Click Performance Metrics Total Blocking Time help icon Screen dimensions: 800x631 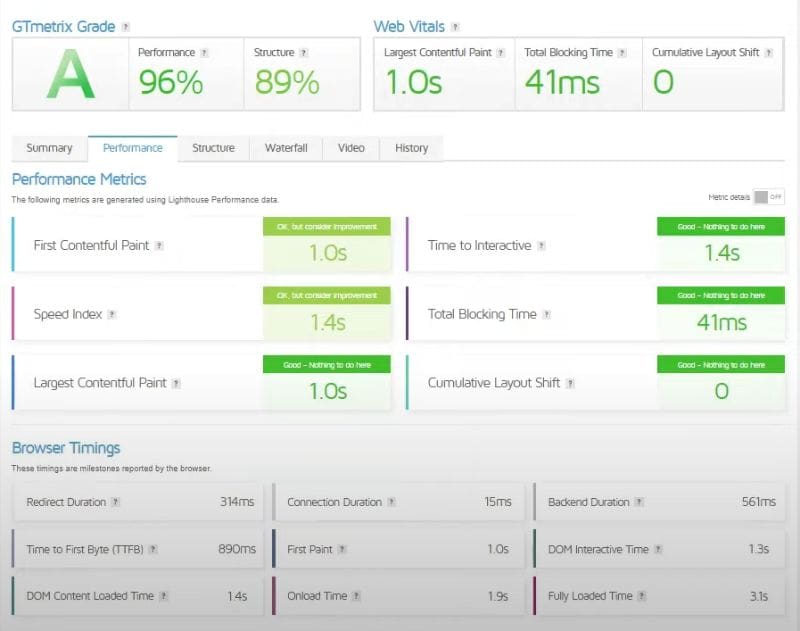546,314
